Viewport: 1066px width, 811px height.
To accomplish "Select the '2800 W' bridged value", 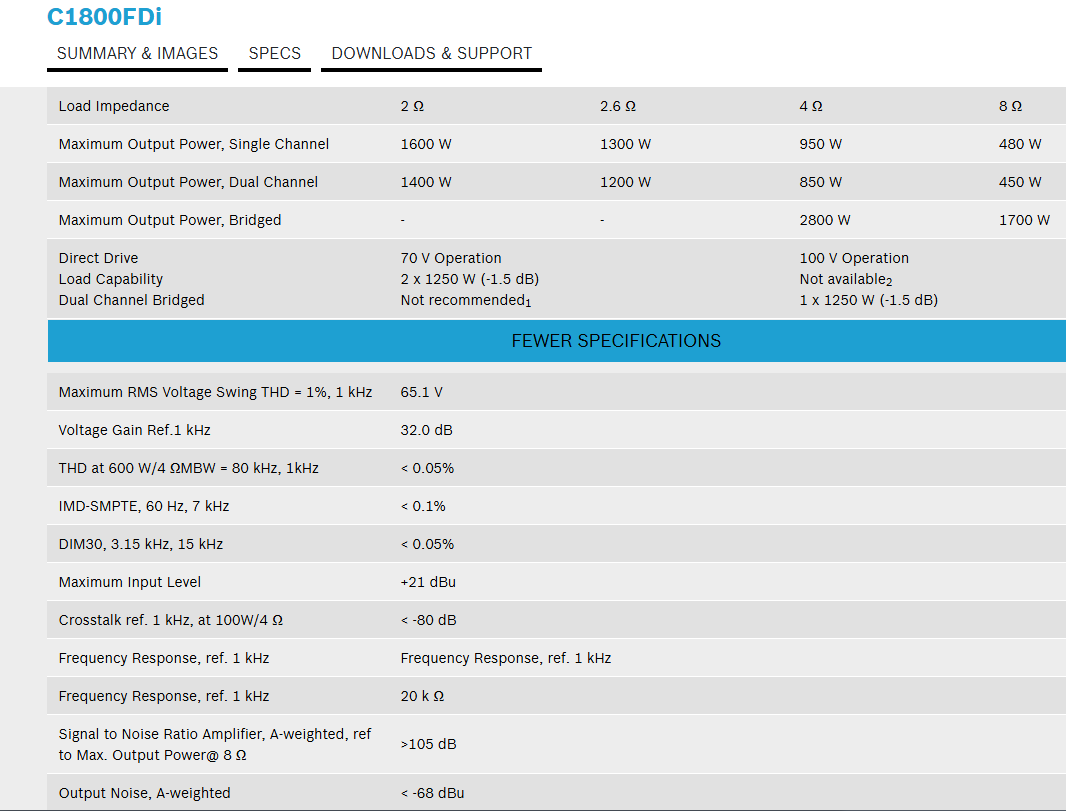I will [825, 220].
